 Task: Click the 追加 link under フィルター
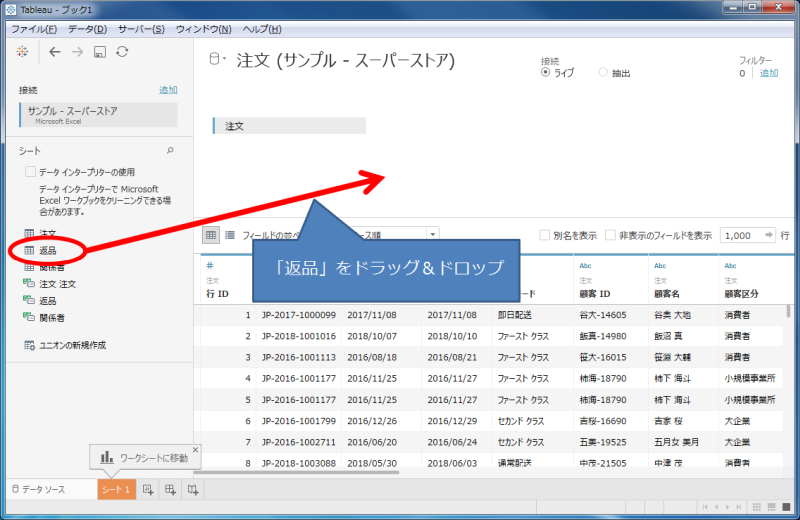coord(769,73)
